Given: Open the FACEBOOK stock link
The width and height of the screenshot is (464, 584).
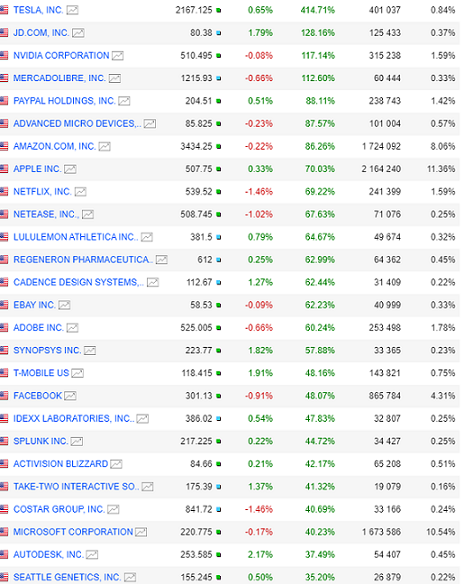Looking at the screenshot, I should pos(38,396).
